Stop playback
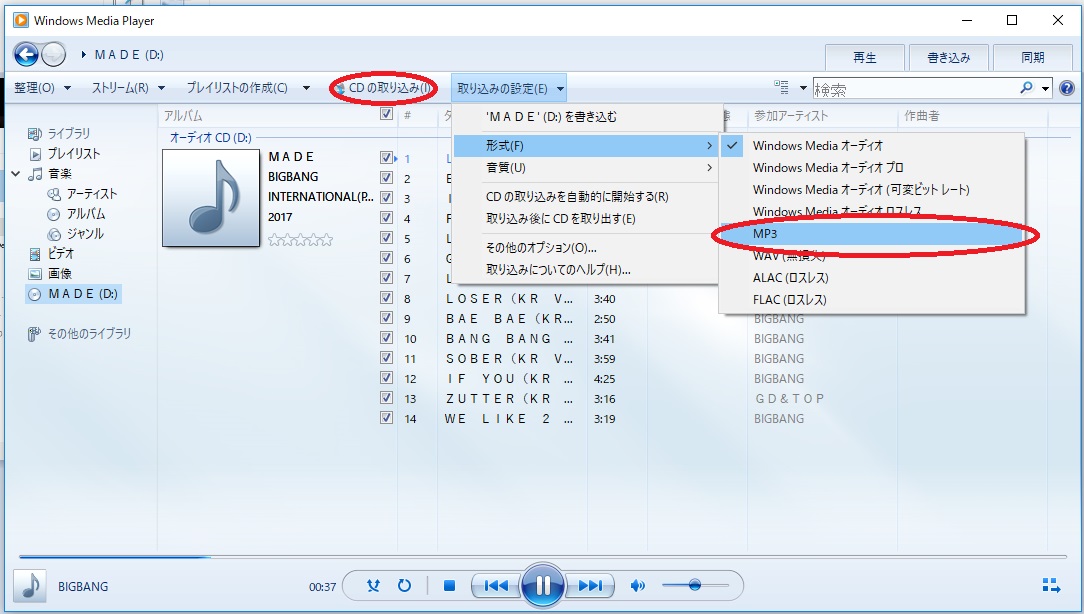1084x614 pixels. (449, 586)
